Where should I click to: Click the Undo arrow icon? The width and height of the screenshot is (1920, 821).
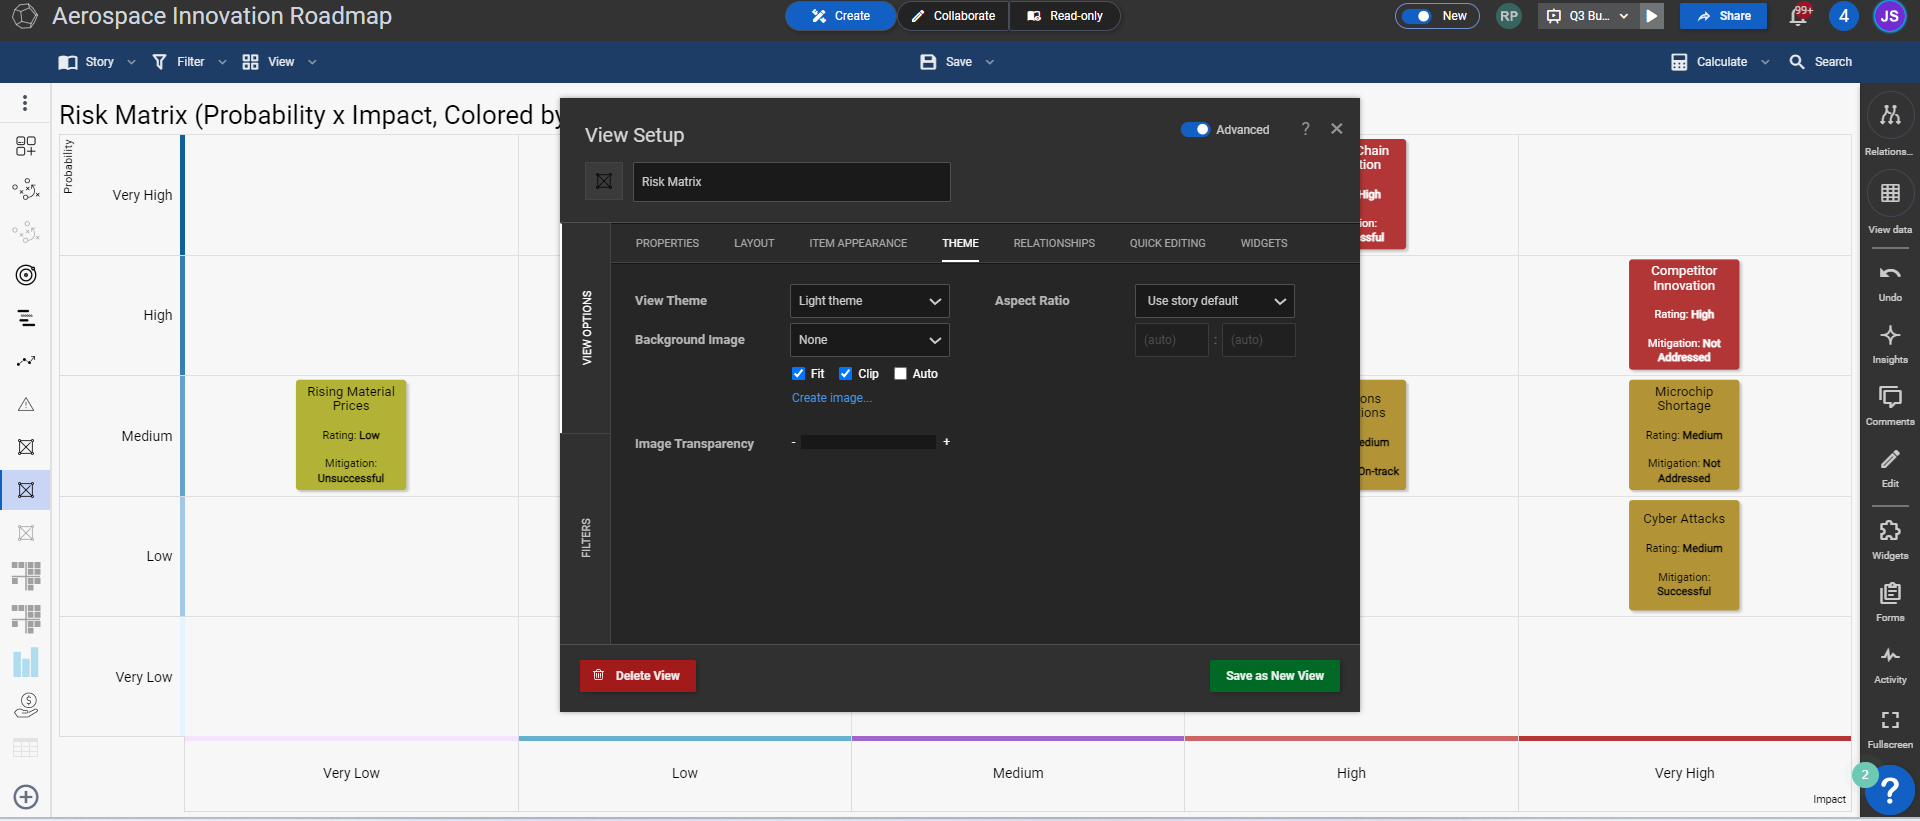(x=1889, y=273)
